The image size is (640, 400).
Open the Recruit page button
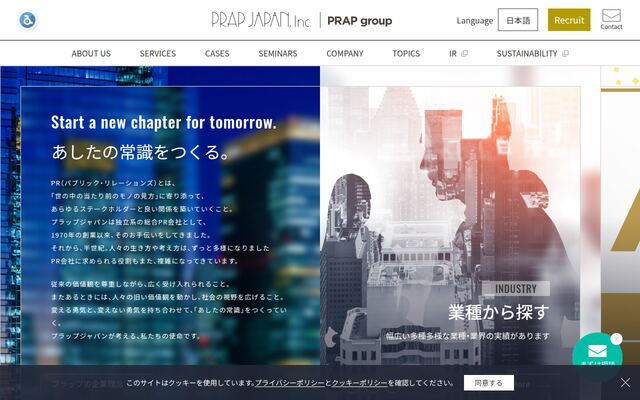pos(569,20)
